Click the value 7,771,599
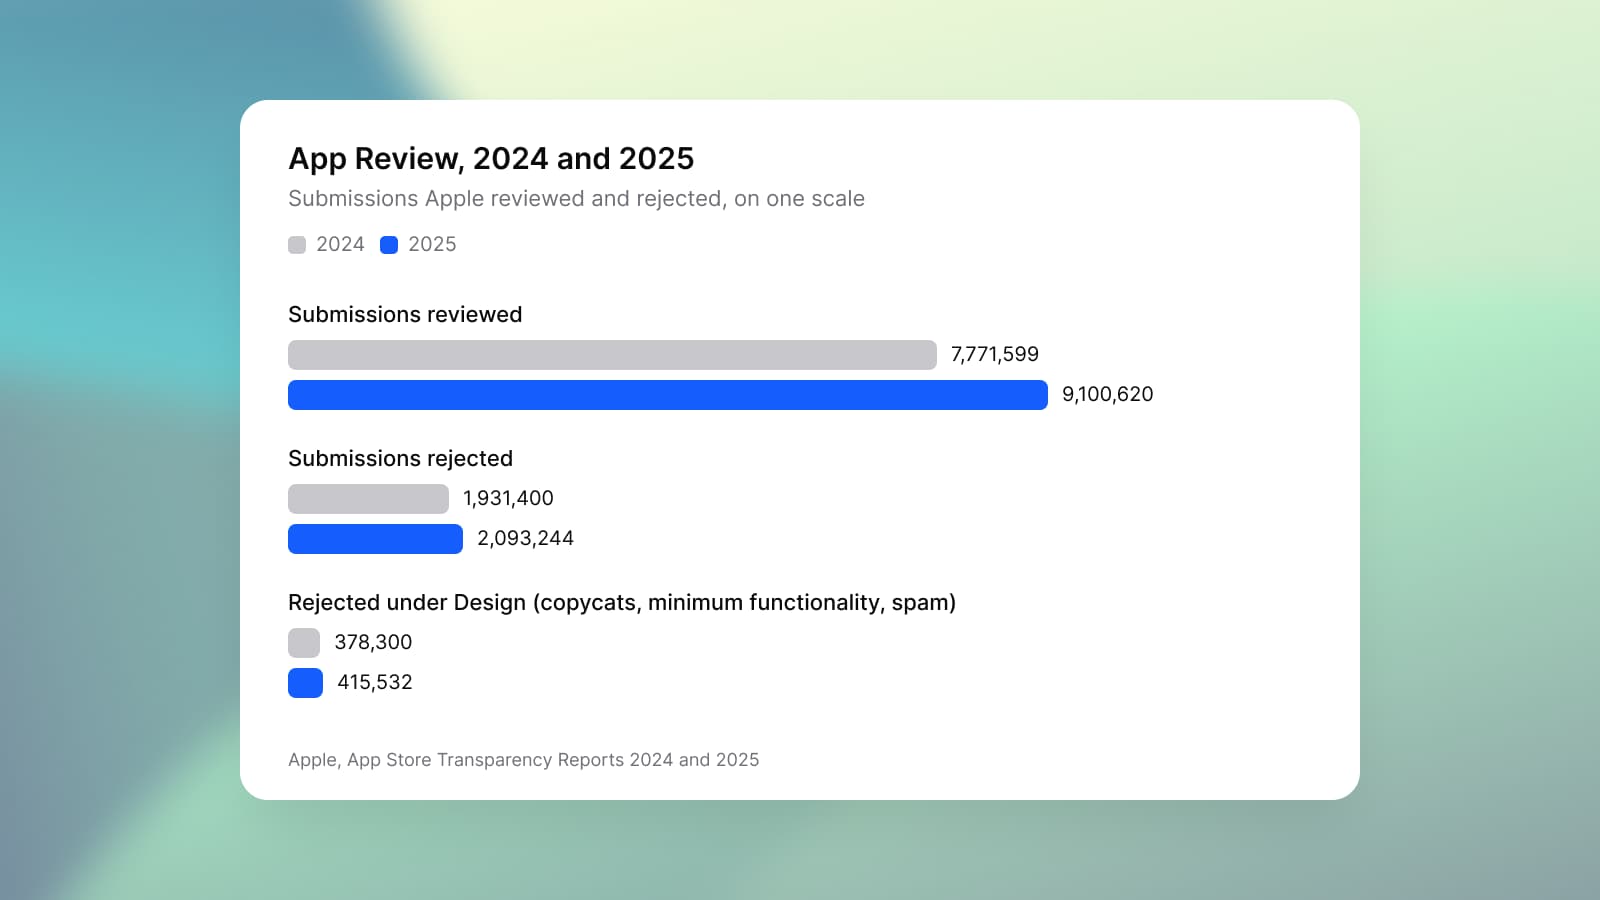This screenshot has height=900, width=1600. click(x=995, y=354)
